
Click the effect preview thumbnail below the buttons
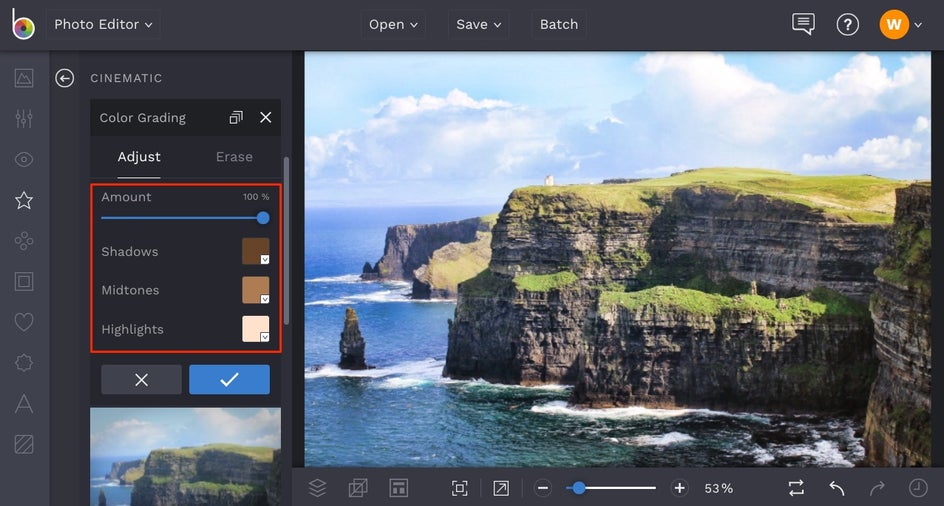tap(185, 457)
